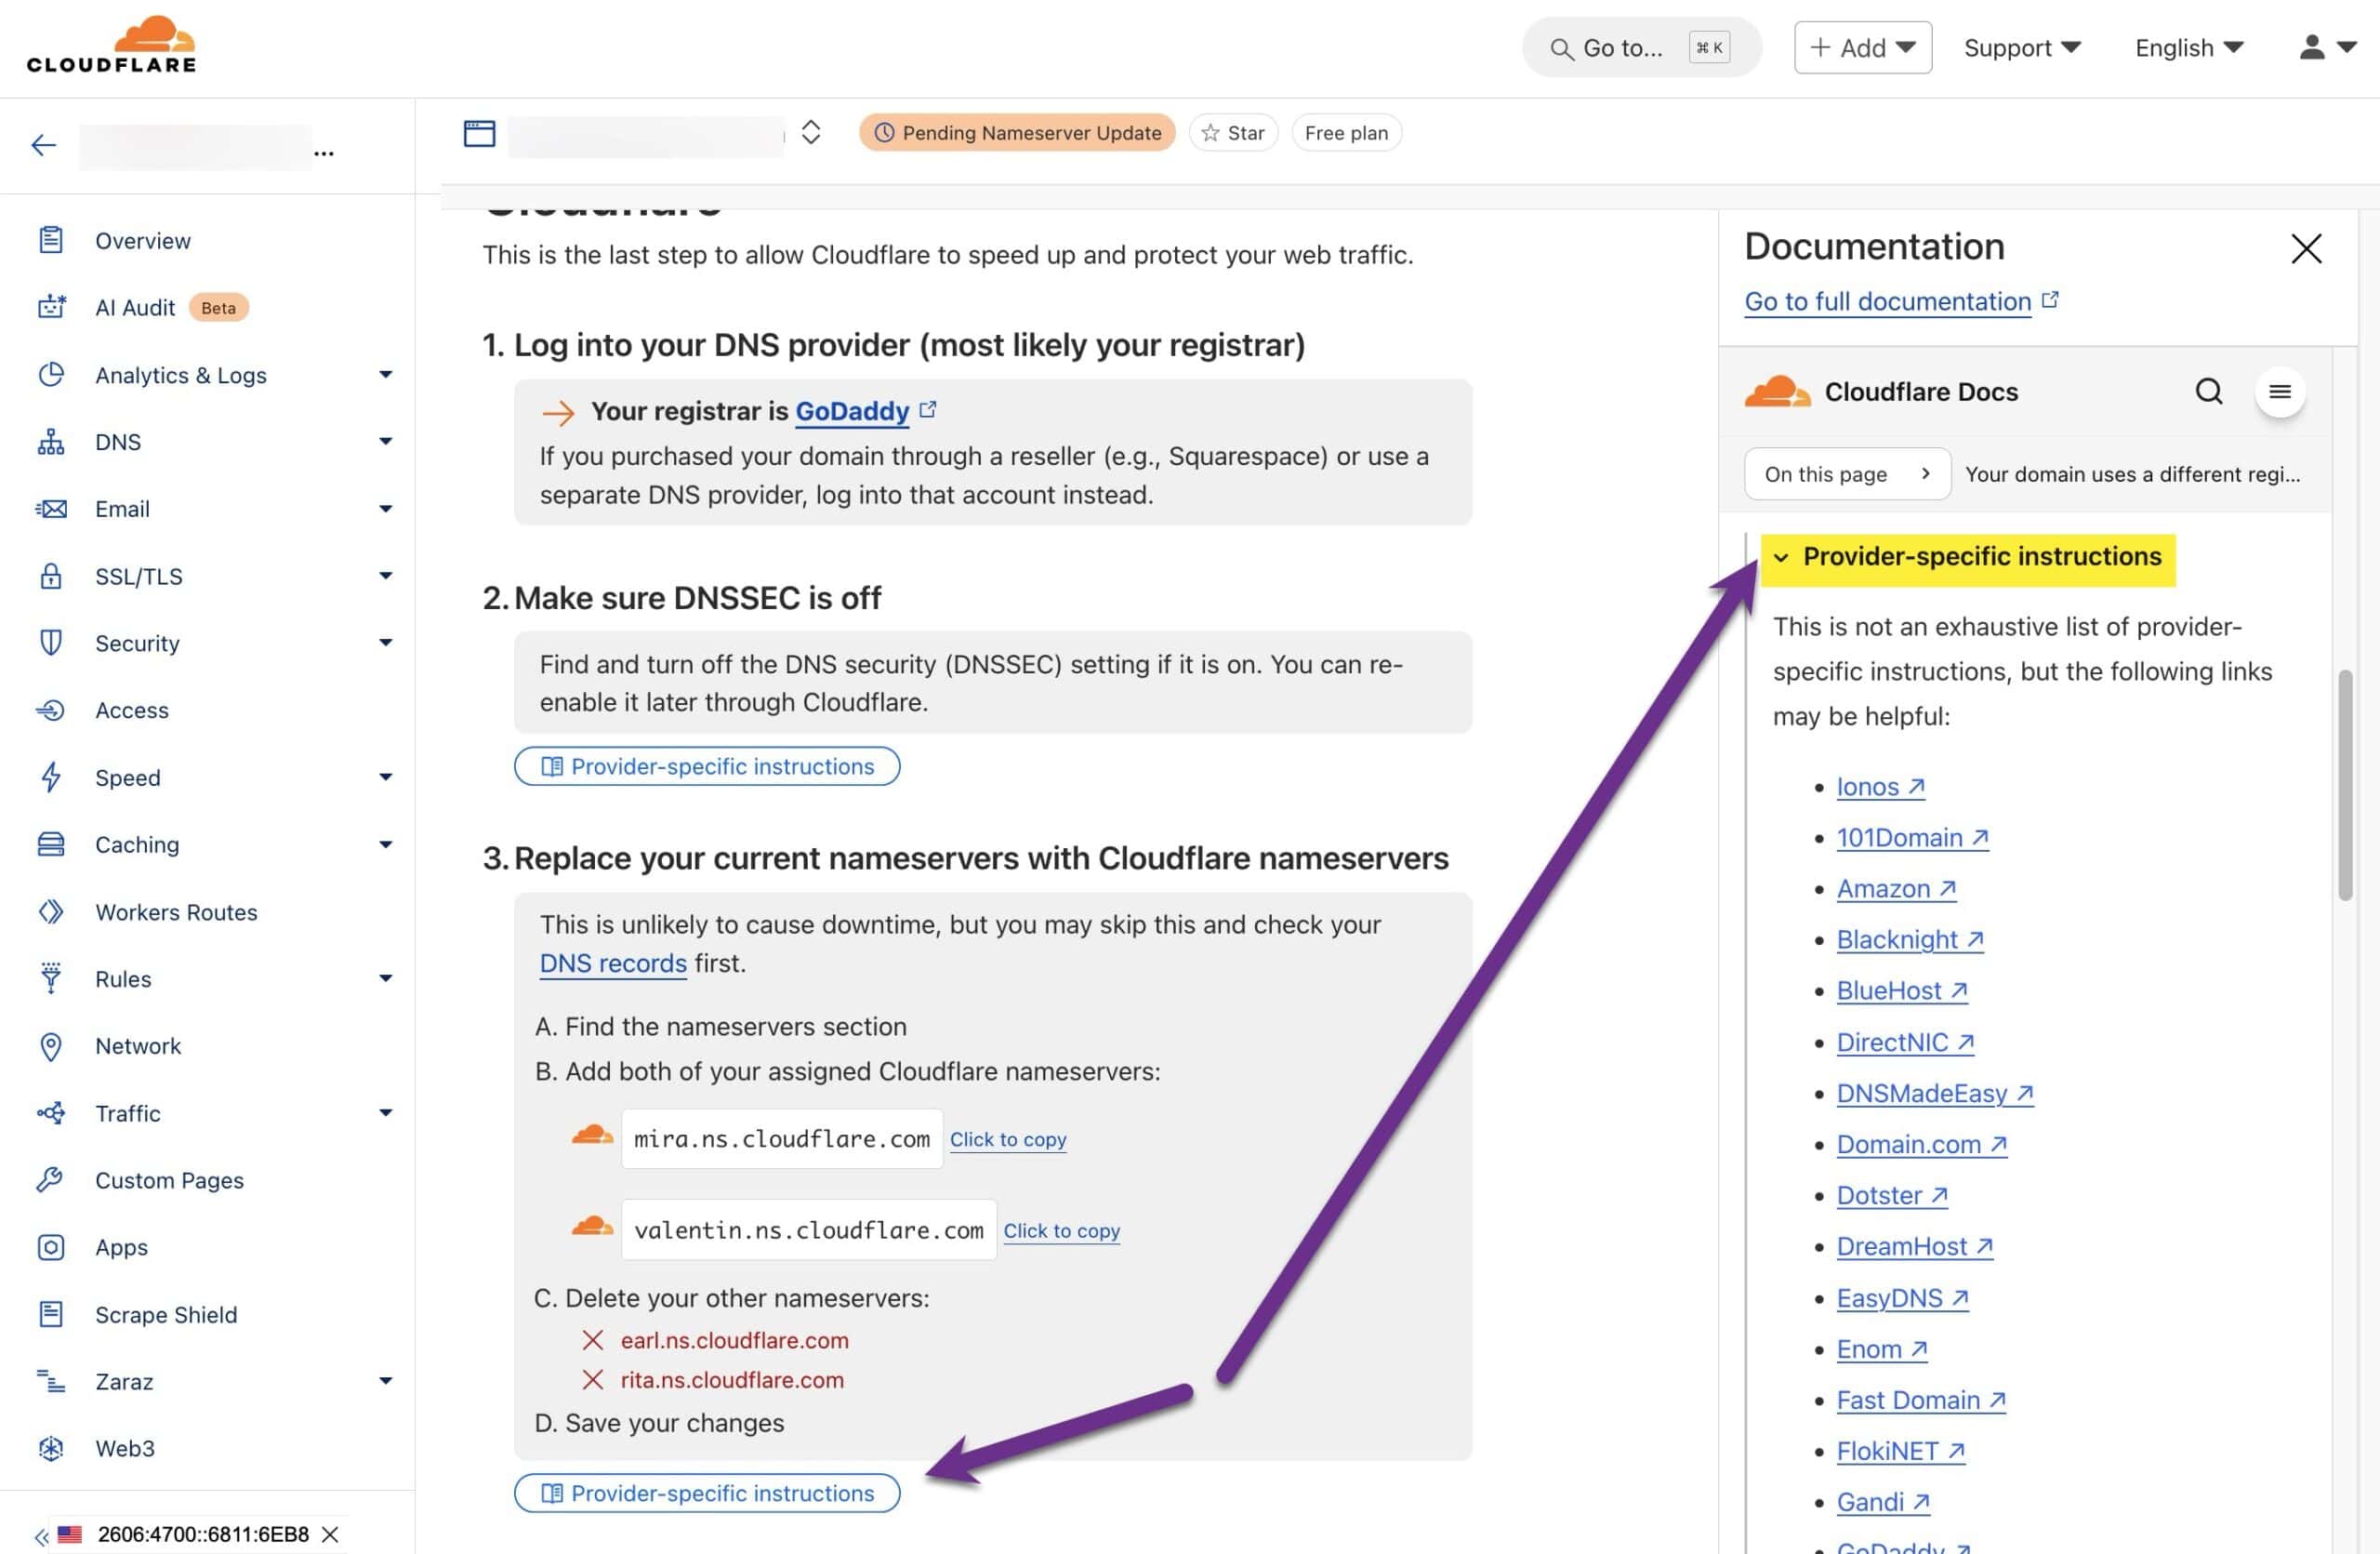Viewport: 2380px width, 1554px height.
Task: Click the Speed lightning bolt icon
Action: 51,777
